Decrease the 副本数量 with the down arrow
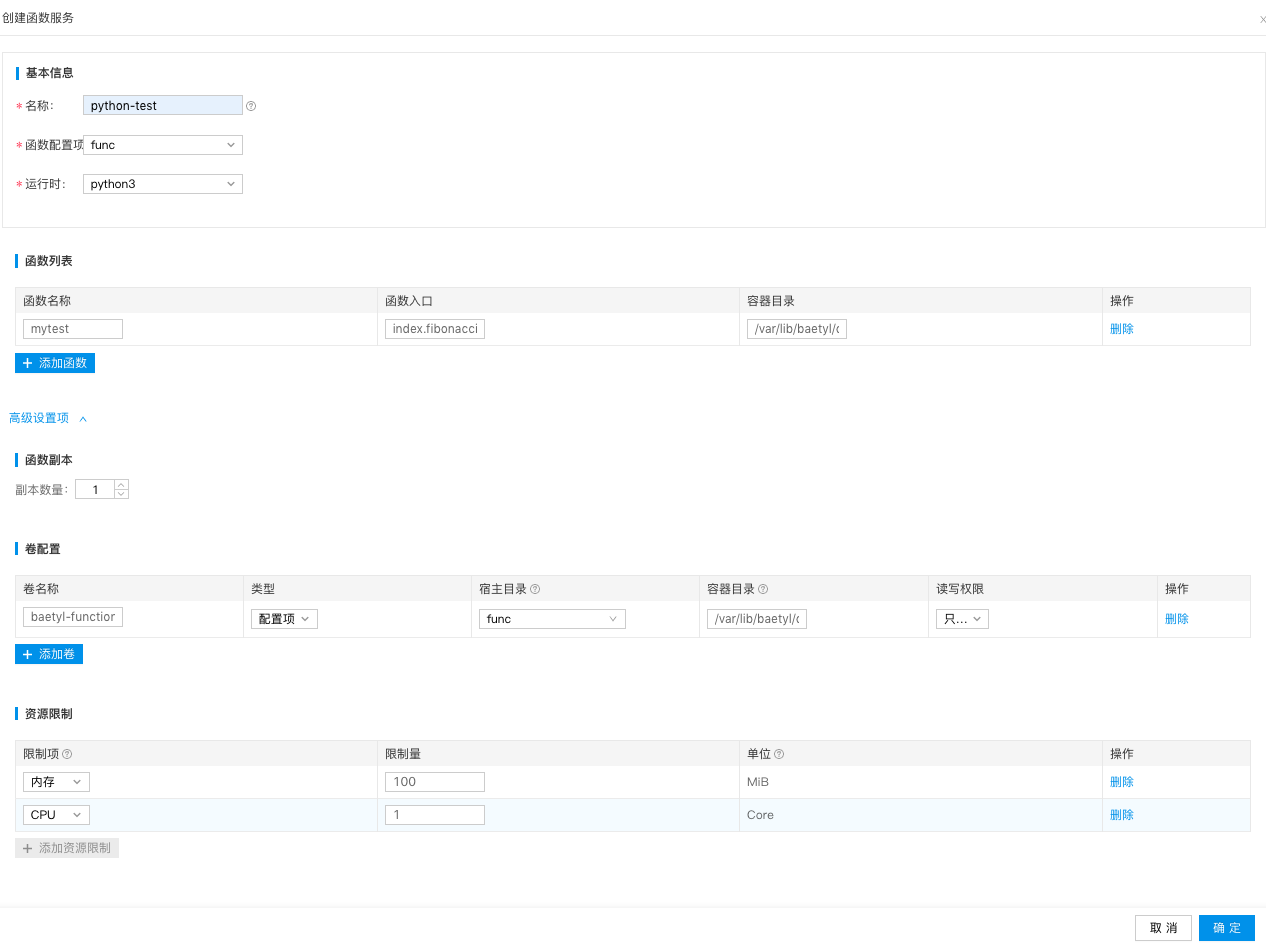Viewport: 1266px width, 945px height. [121, 494]
